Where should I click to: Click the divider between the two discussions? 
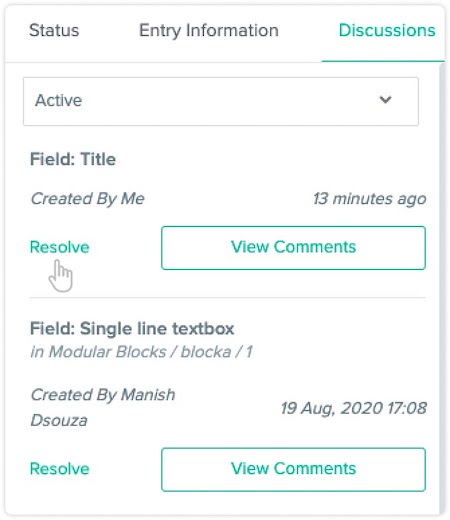click(x=228, y=297)
